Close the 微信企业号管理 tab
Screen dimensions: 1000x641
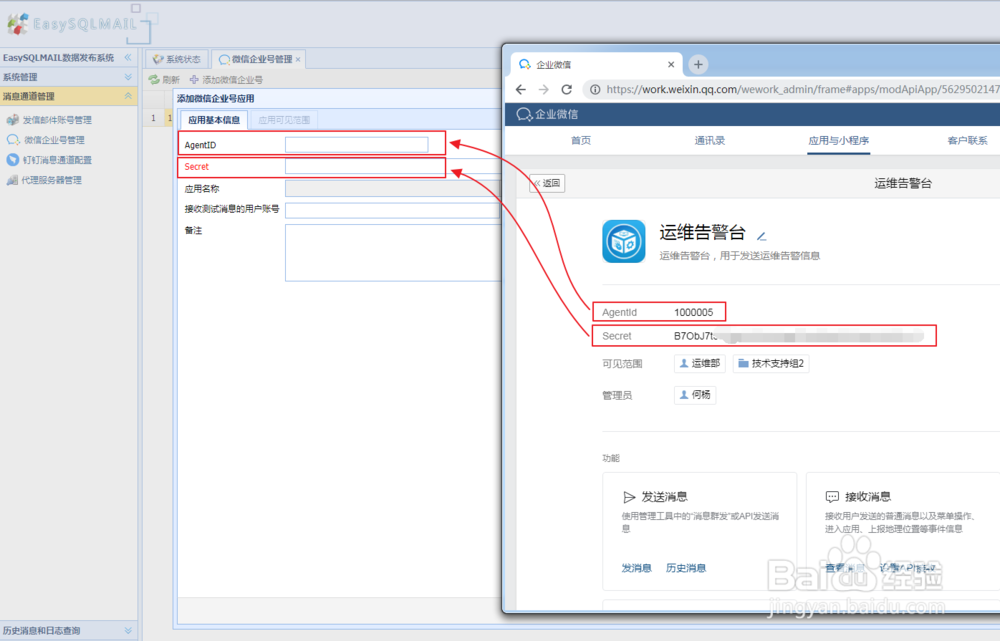[x=298, y=59]
